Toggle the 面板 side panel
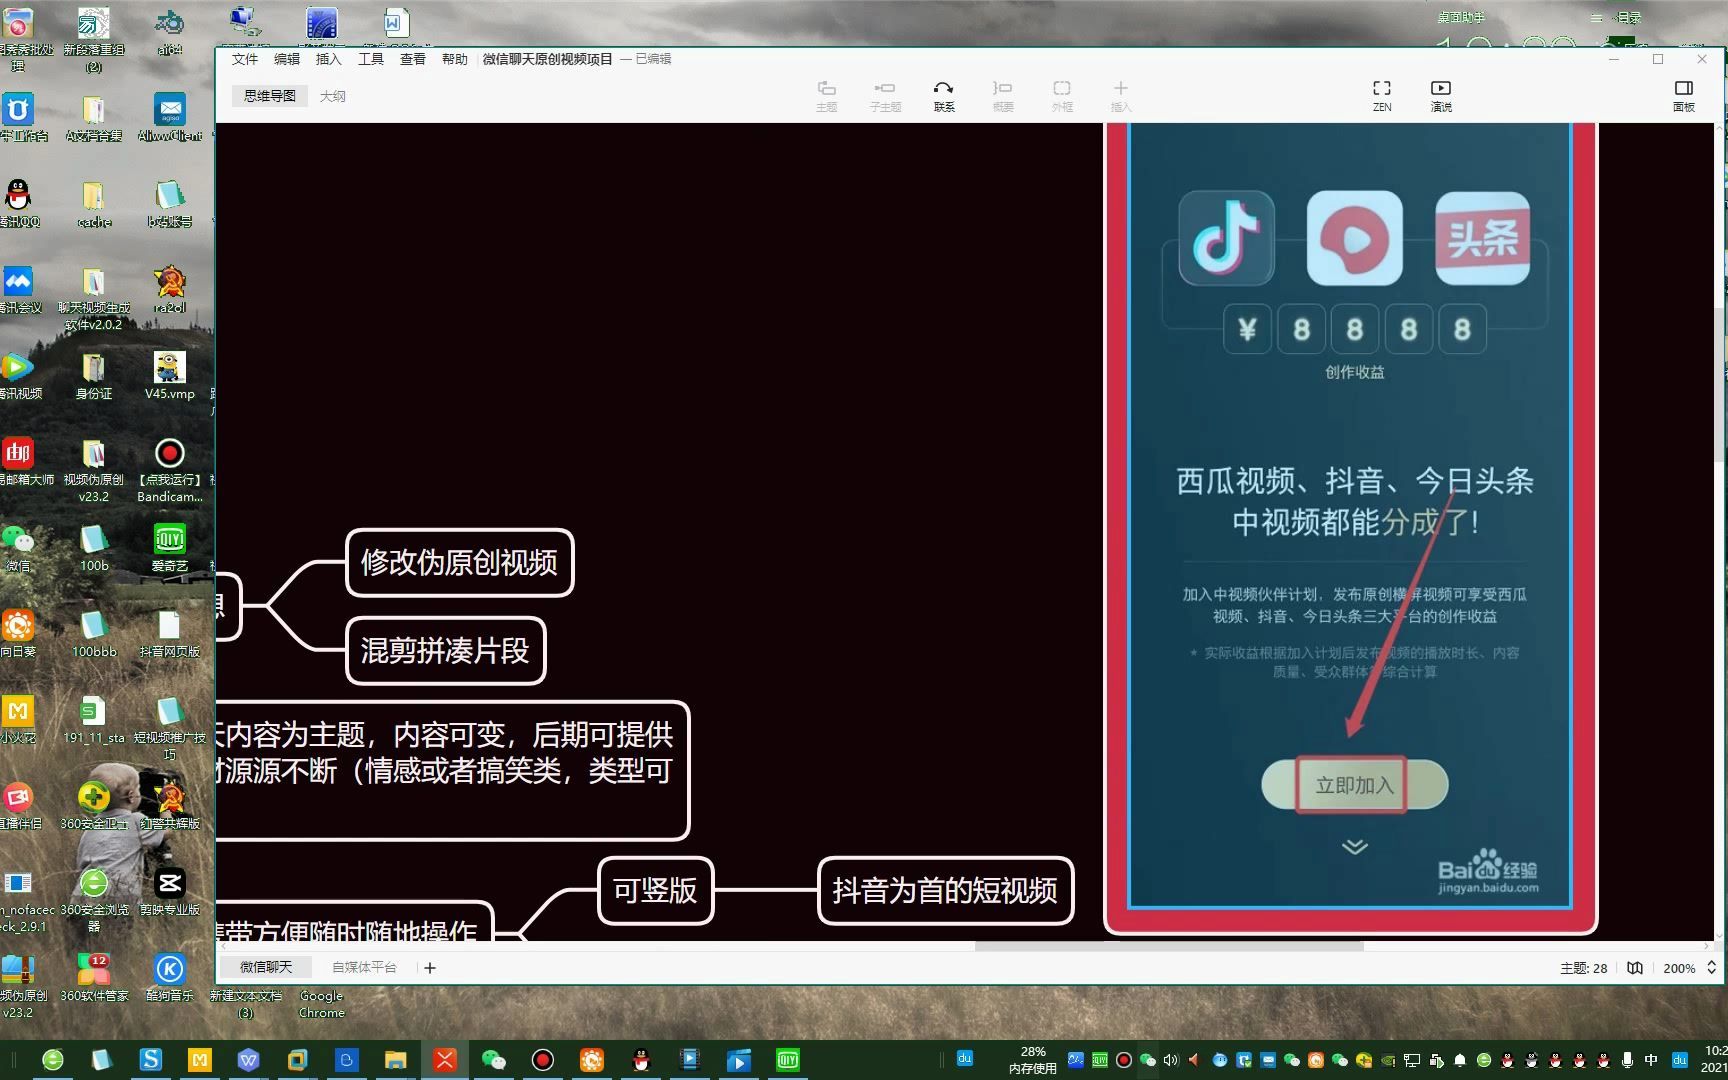 (x=1684, y=96)
